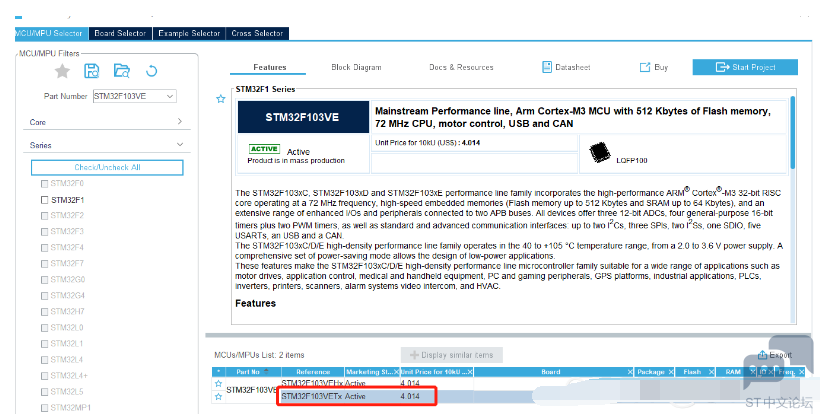The width and height of the screenshot is (822, 418).
Task: Click the star icon for the STM32F103VEHx row
Action: pos(219,383)
